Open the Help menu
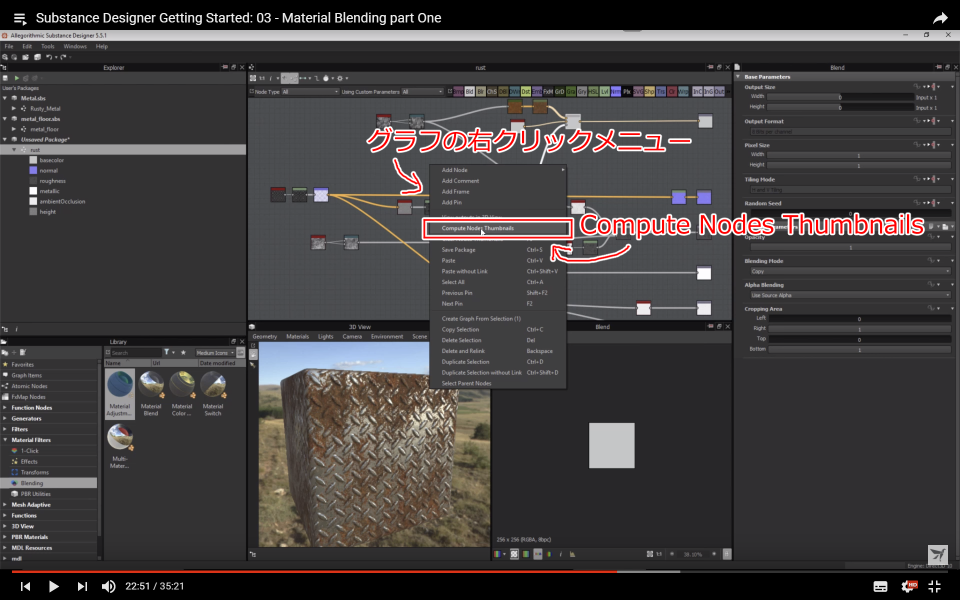Viewport: 960px width, 600px height. coord(102,47)
